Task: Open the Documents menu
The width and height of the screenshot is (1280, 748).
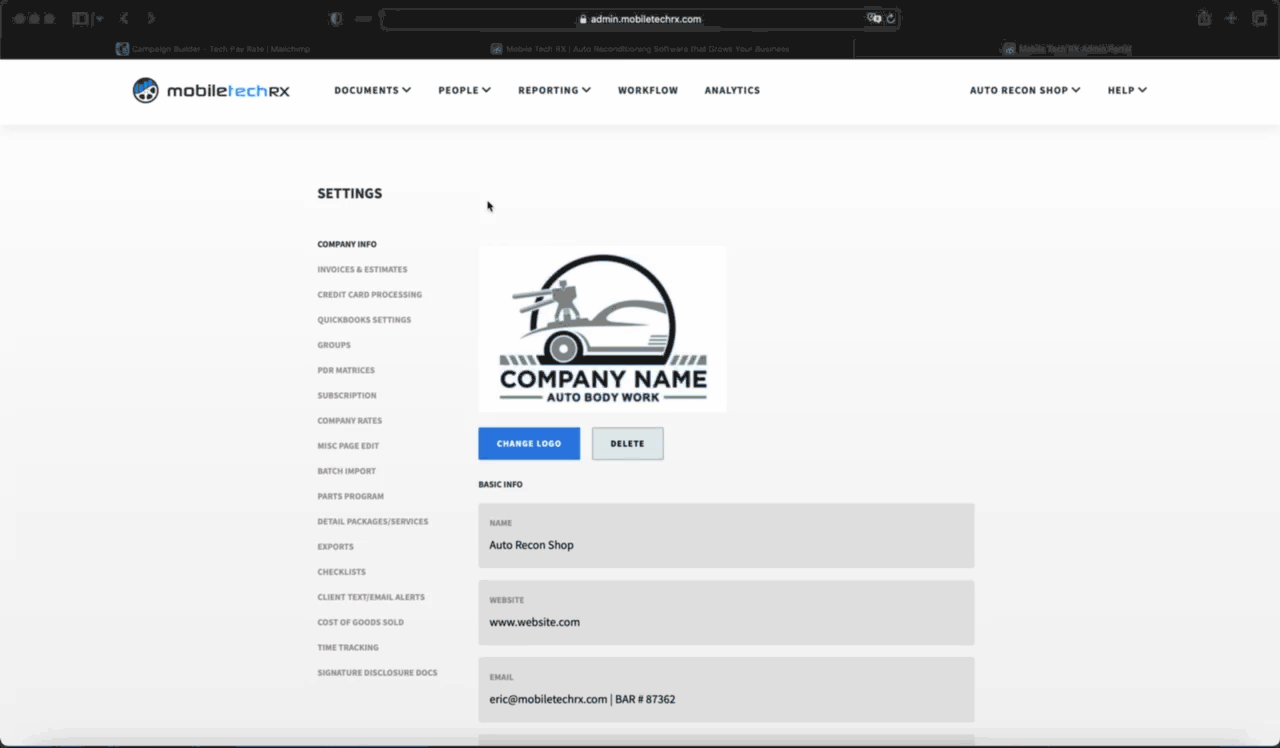Action: (x=373, y=90)
